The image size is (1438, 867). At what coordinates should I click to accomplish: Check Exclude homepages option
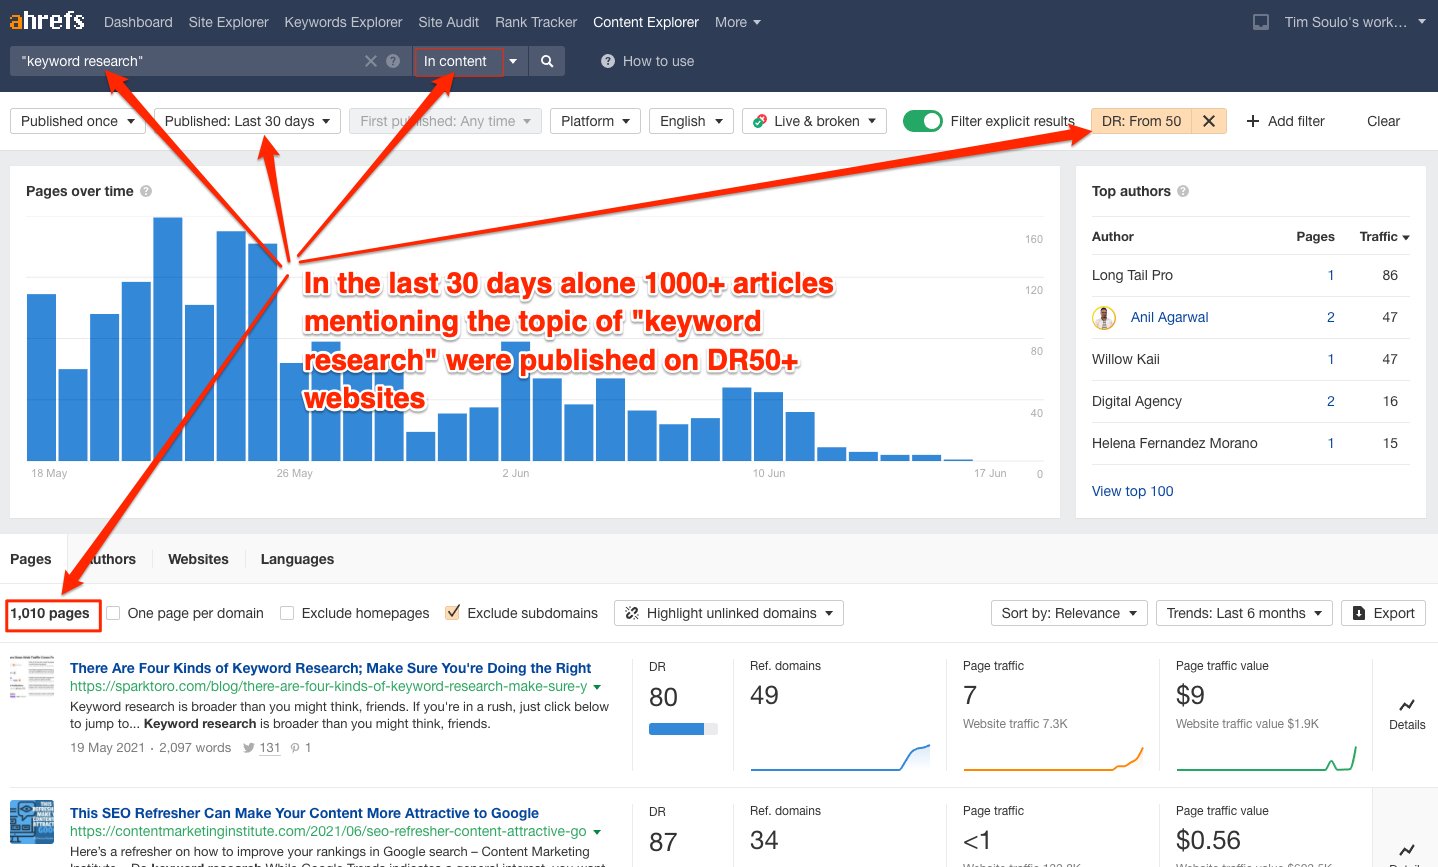[287, 613]
